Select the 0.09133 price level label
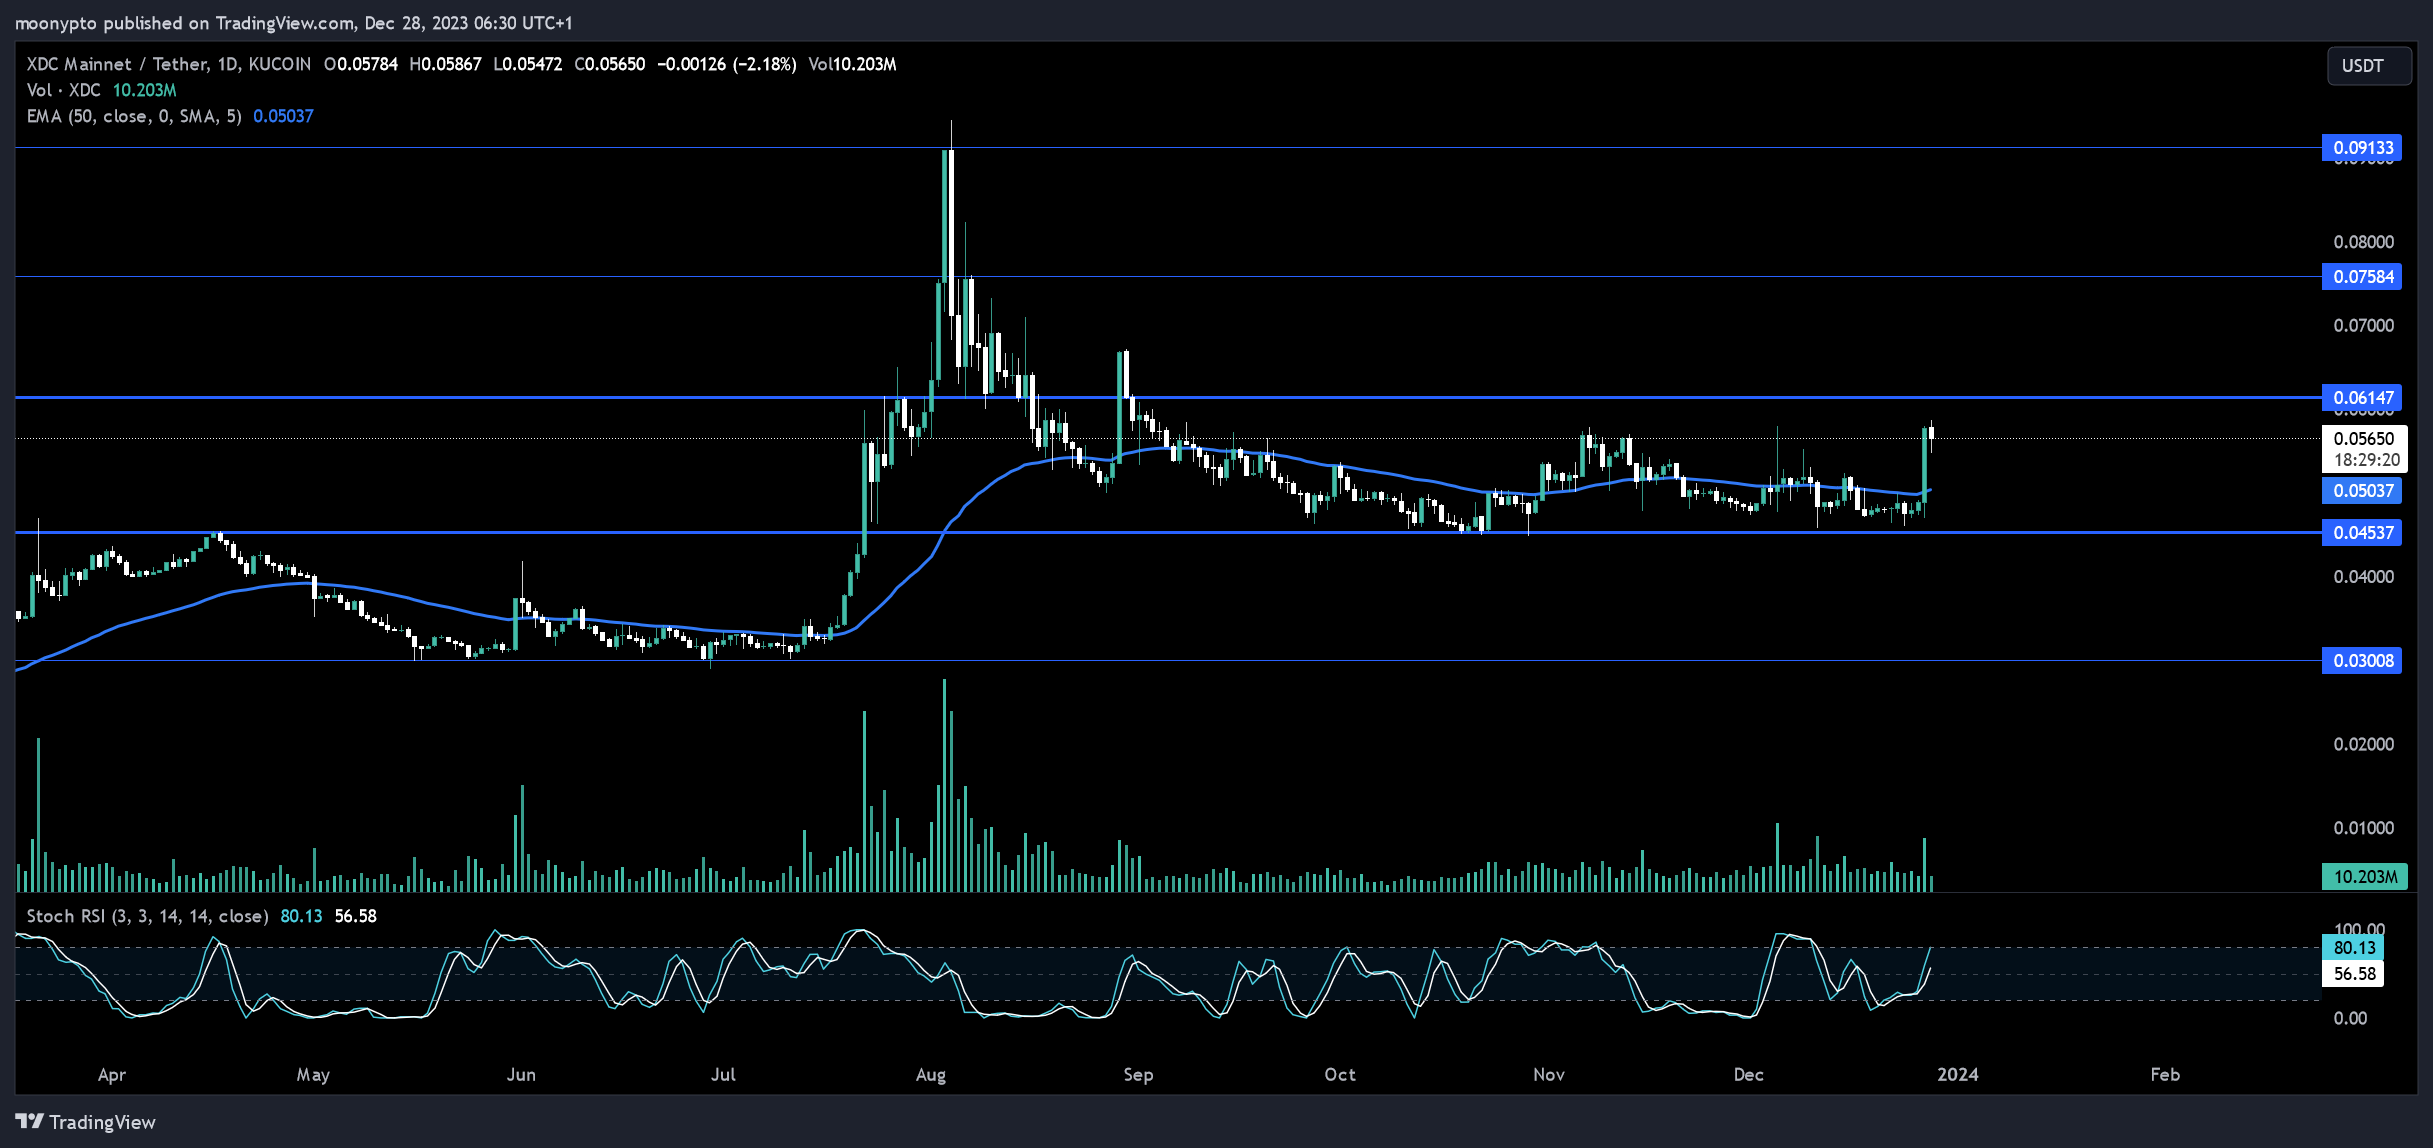Image resolution: width=2433 pixels, height=1148 pixels. (2362, 148)
